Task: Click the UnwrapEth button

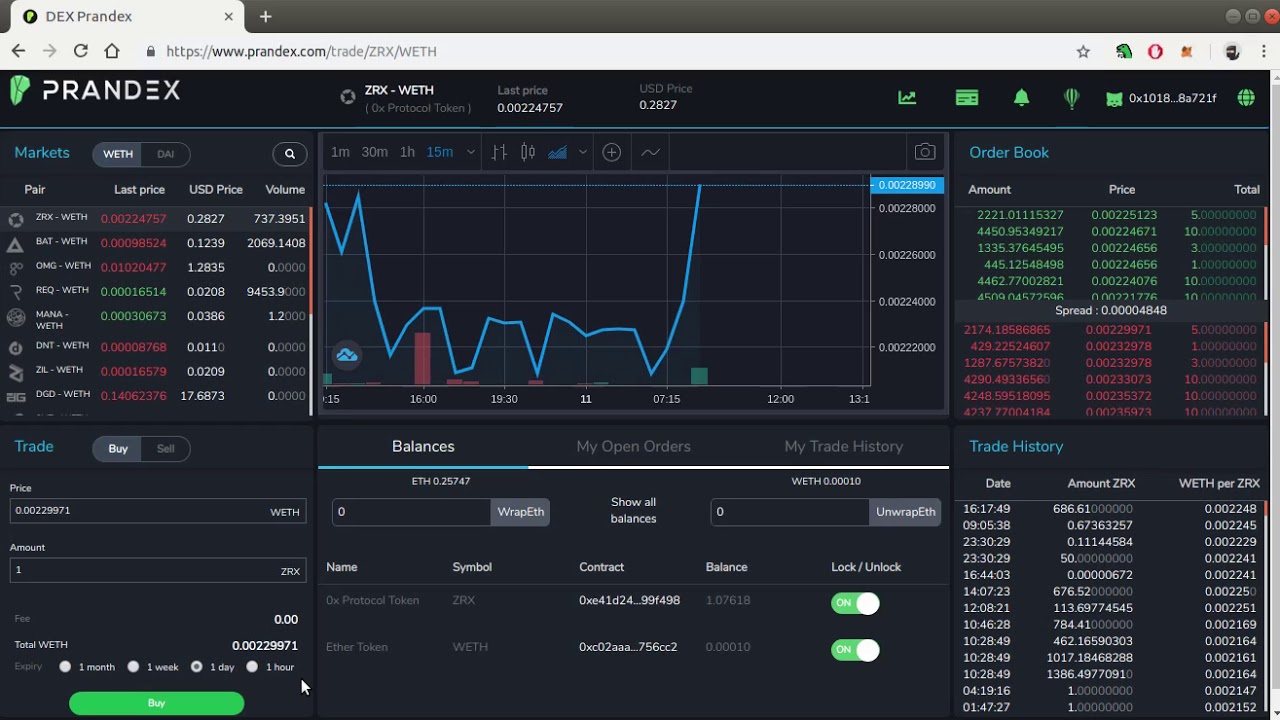Action: pyautogui.click(x=905, y=512)
